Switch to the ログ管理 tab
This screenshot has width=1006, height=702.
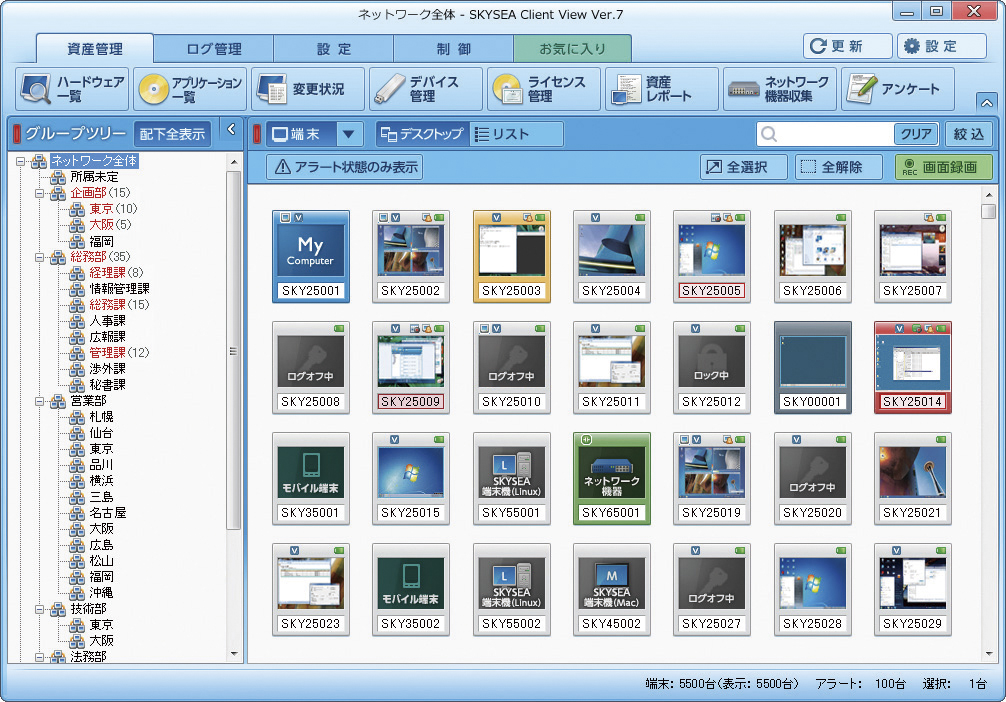click(x=214, y=48)
